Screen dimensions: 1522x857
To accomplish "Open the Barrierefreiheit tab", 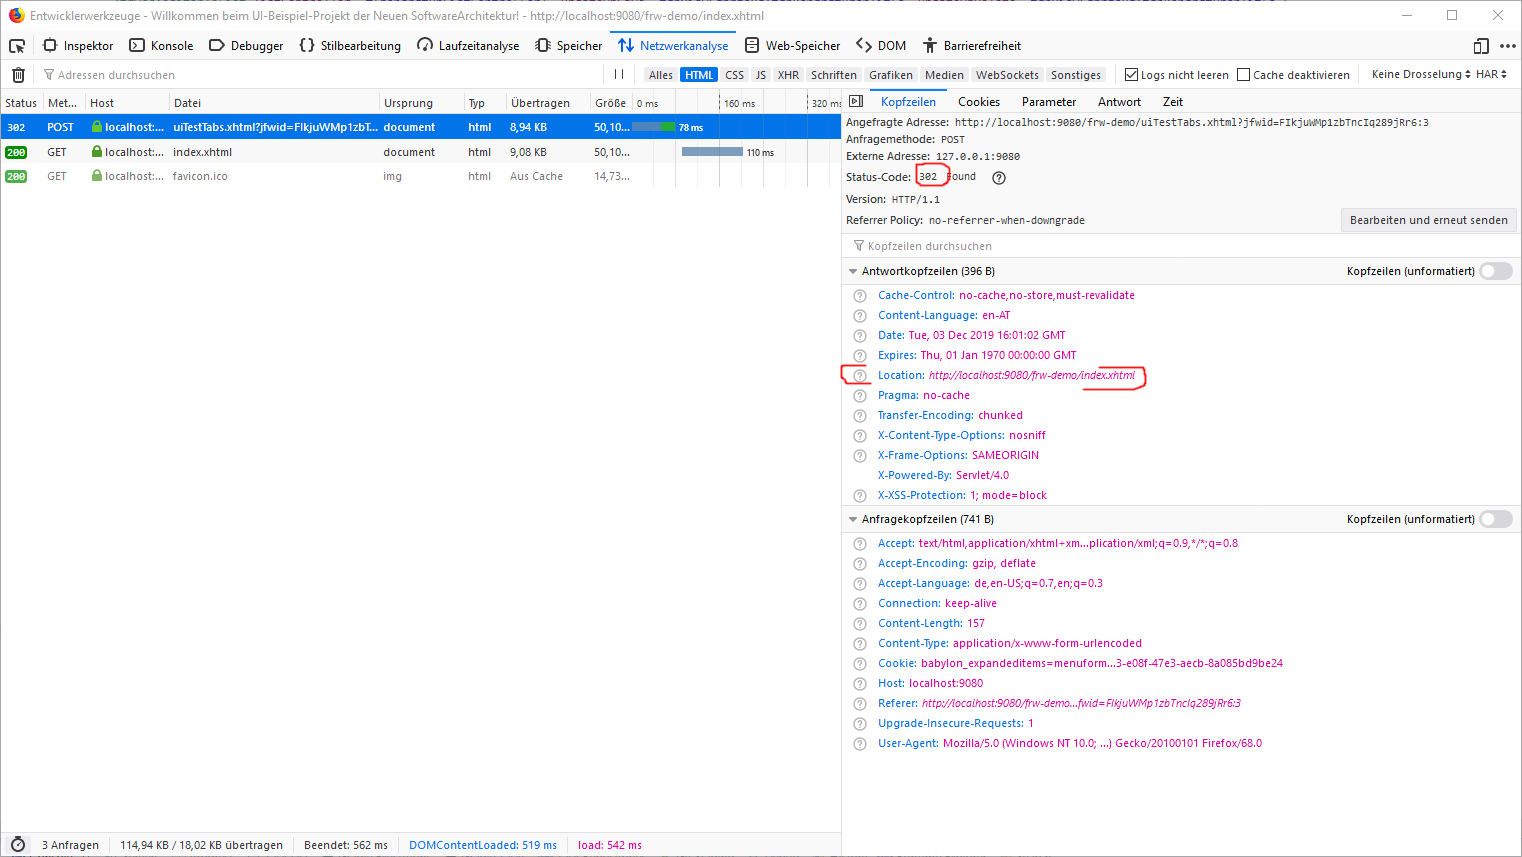I will point(972,46).
